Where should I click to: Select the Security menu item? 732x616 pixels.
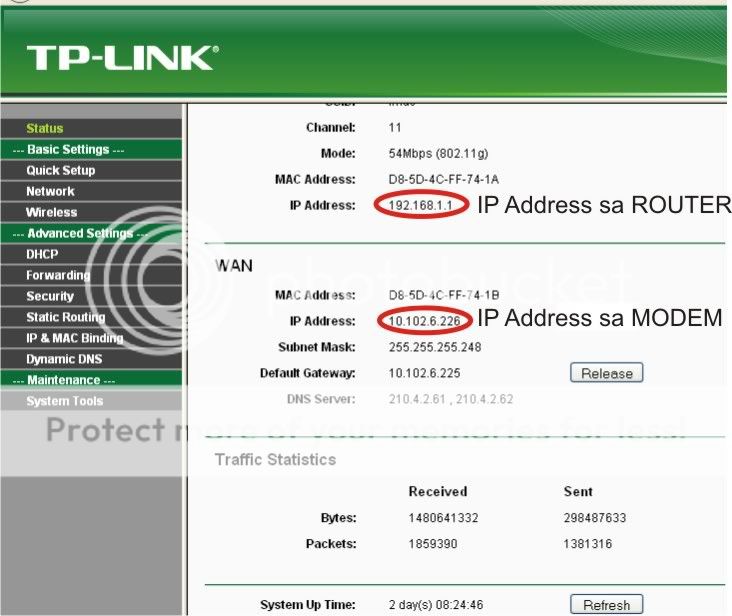[x=50, y=296]
